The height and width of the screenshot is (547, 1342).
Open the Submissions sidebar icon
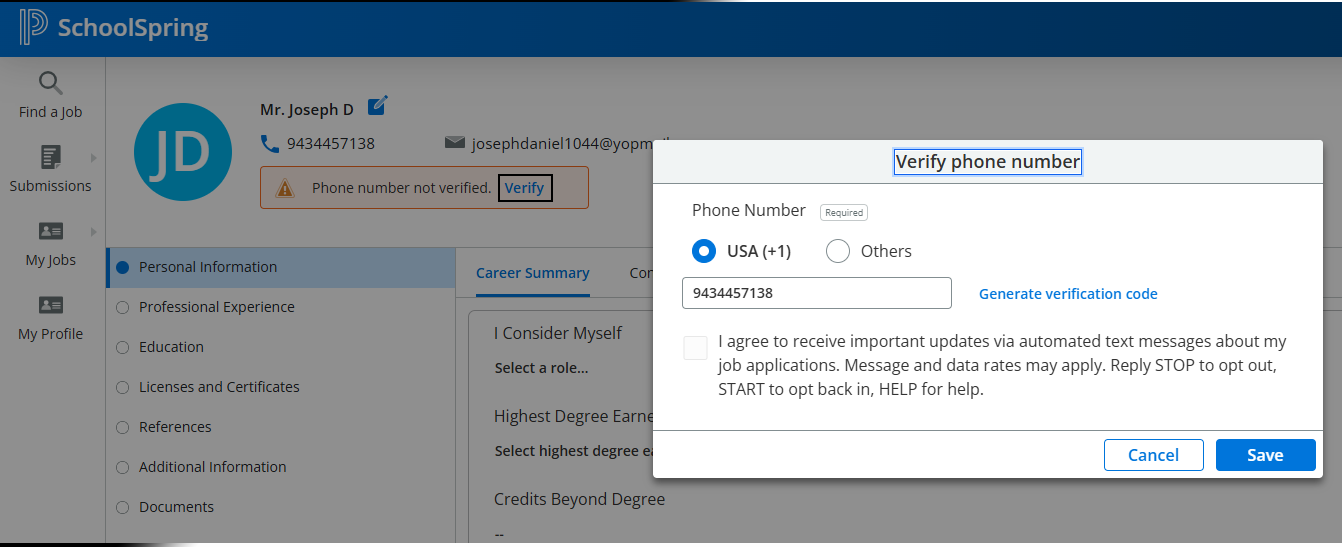click(x=51, y=157)
